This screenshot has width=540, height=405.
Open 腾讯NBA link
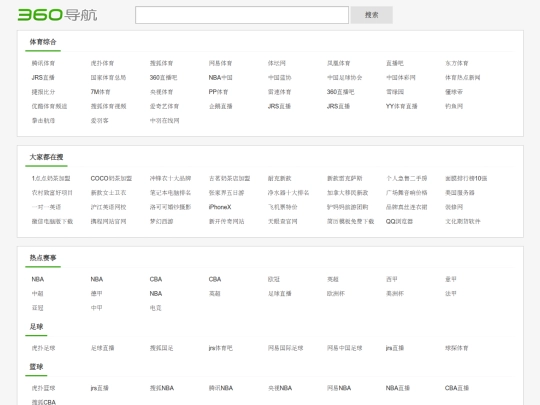[221, 388]
